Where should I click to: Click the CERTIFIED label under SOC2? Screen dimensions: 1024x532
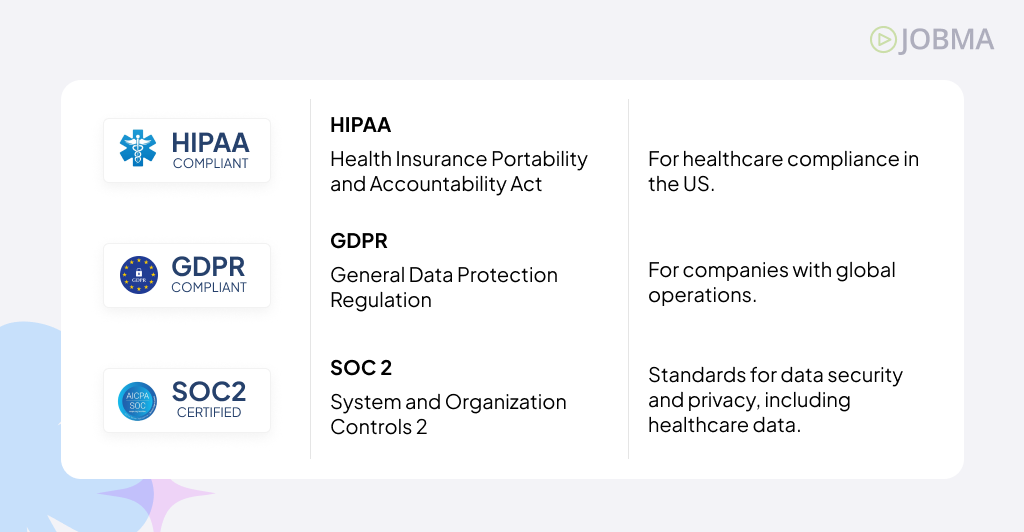209,413
